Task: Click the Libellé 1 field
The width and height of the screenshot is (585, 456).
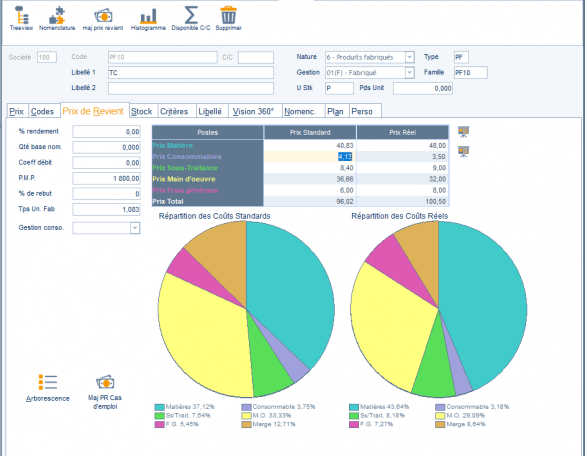Action: [191, 72]
